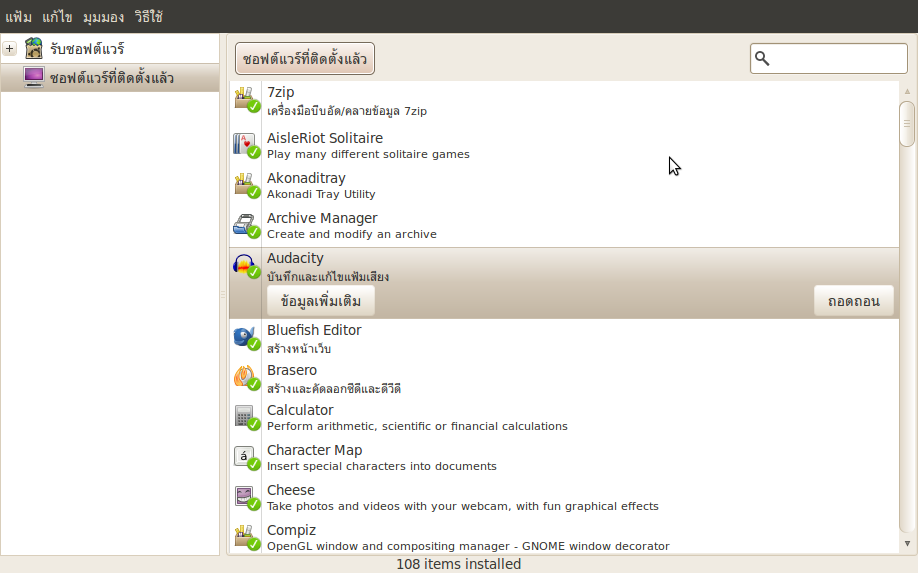Click Bluefish description สร้างหน้าเว็บ

tap(299, 348)
